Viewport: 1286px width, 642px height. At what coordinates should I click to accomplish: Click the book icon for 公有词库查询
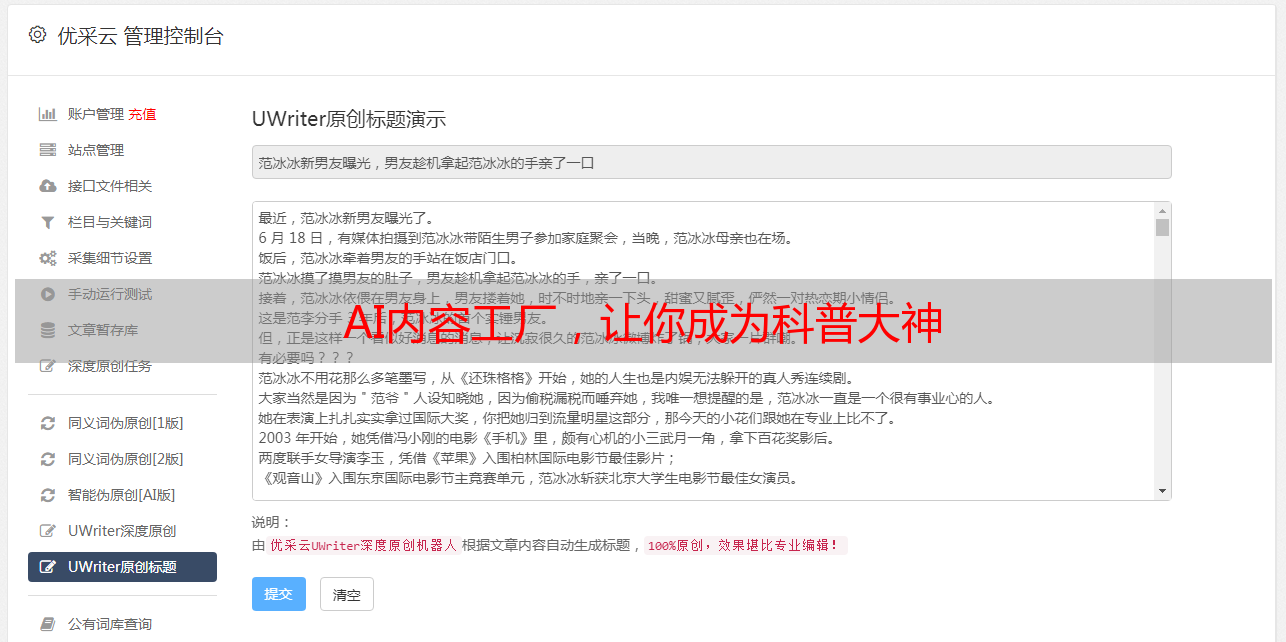[47, 624]
